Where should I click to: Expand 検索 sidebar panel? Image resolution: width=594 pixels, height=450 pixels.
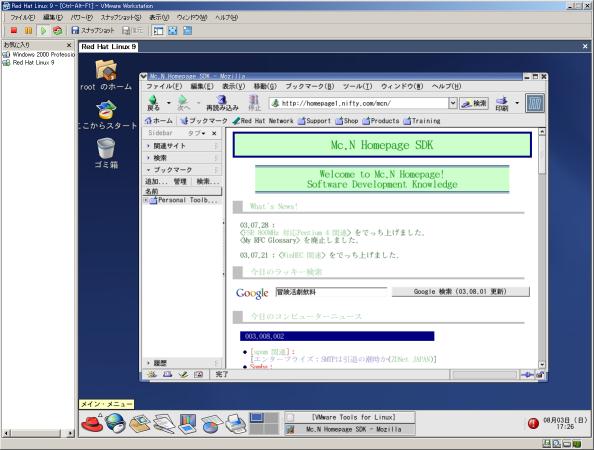(182, 158)
